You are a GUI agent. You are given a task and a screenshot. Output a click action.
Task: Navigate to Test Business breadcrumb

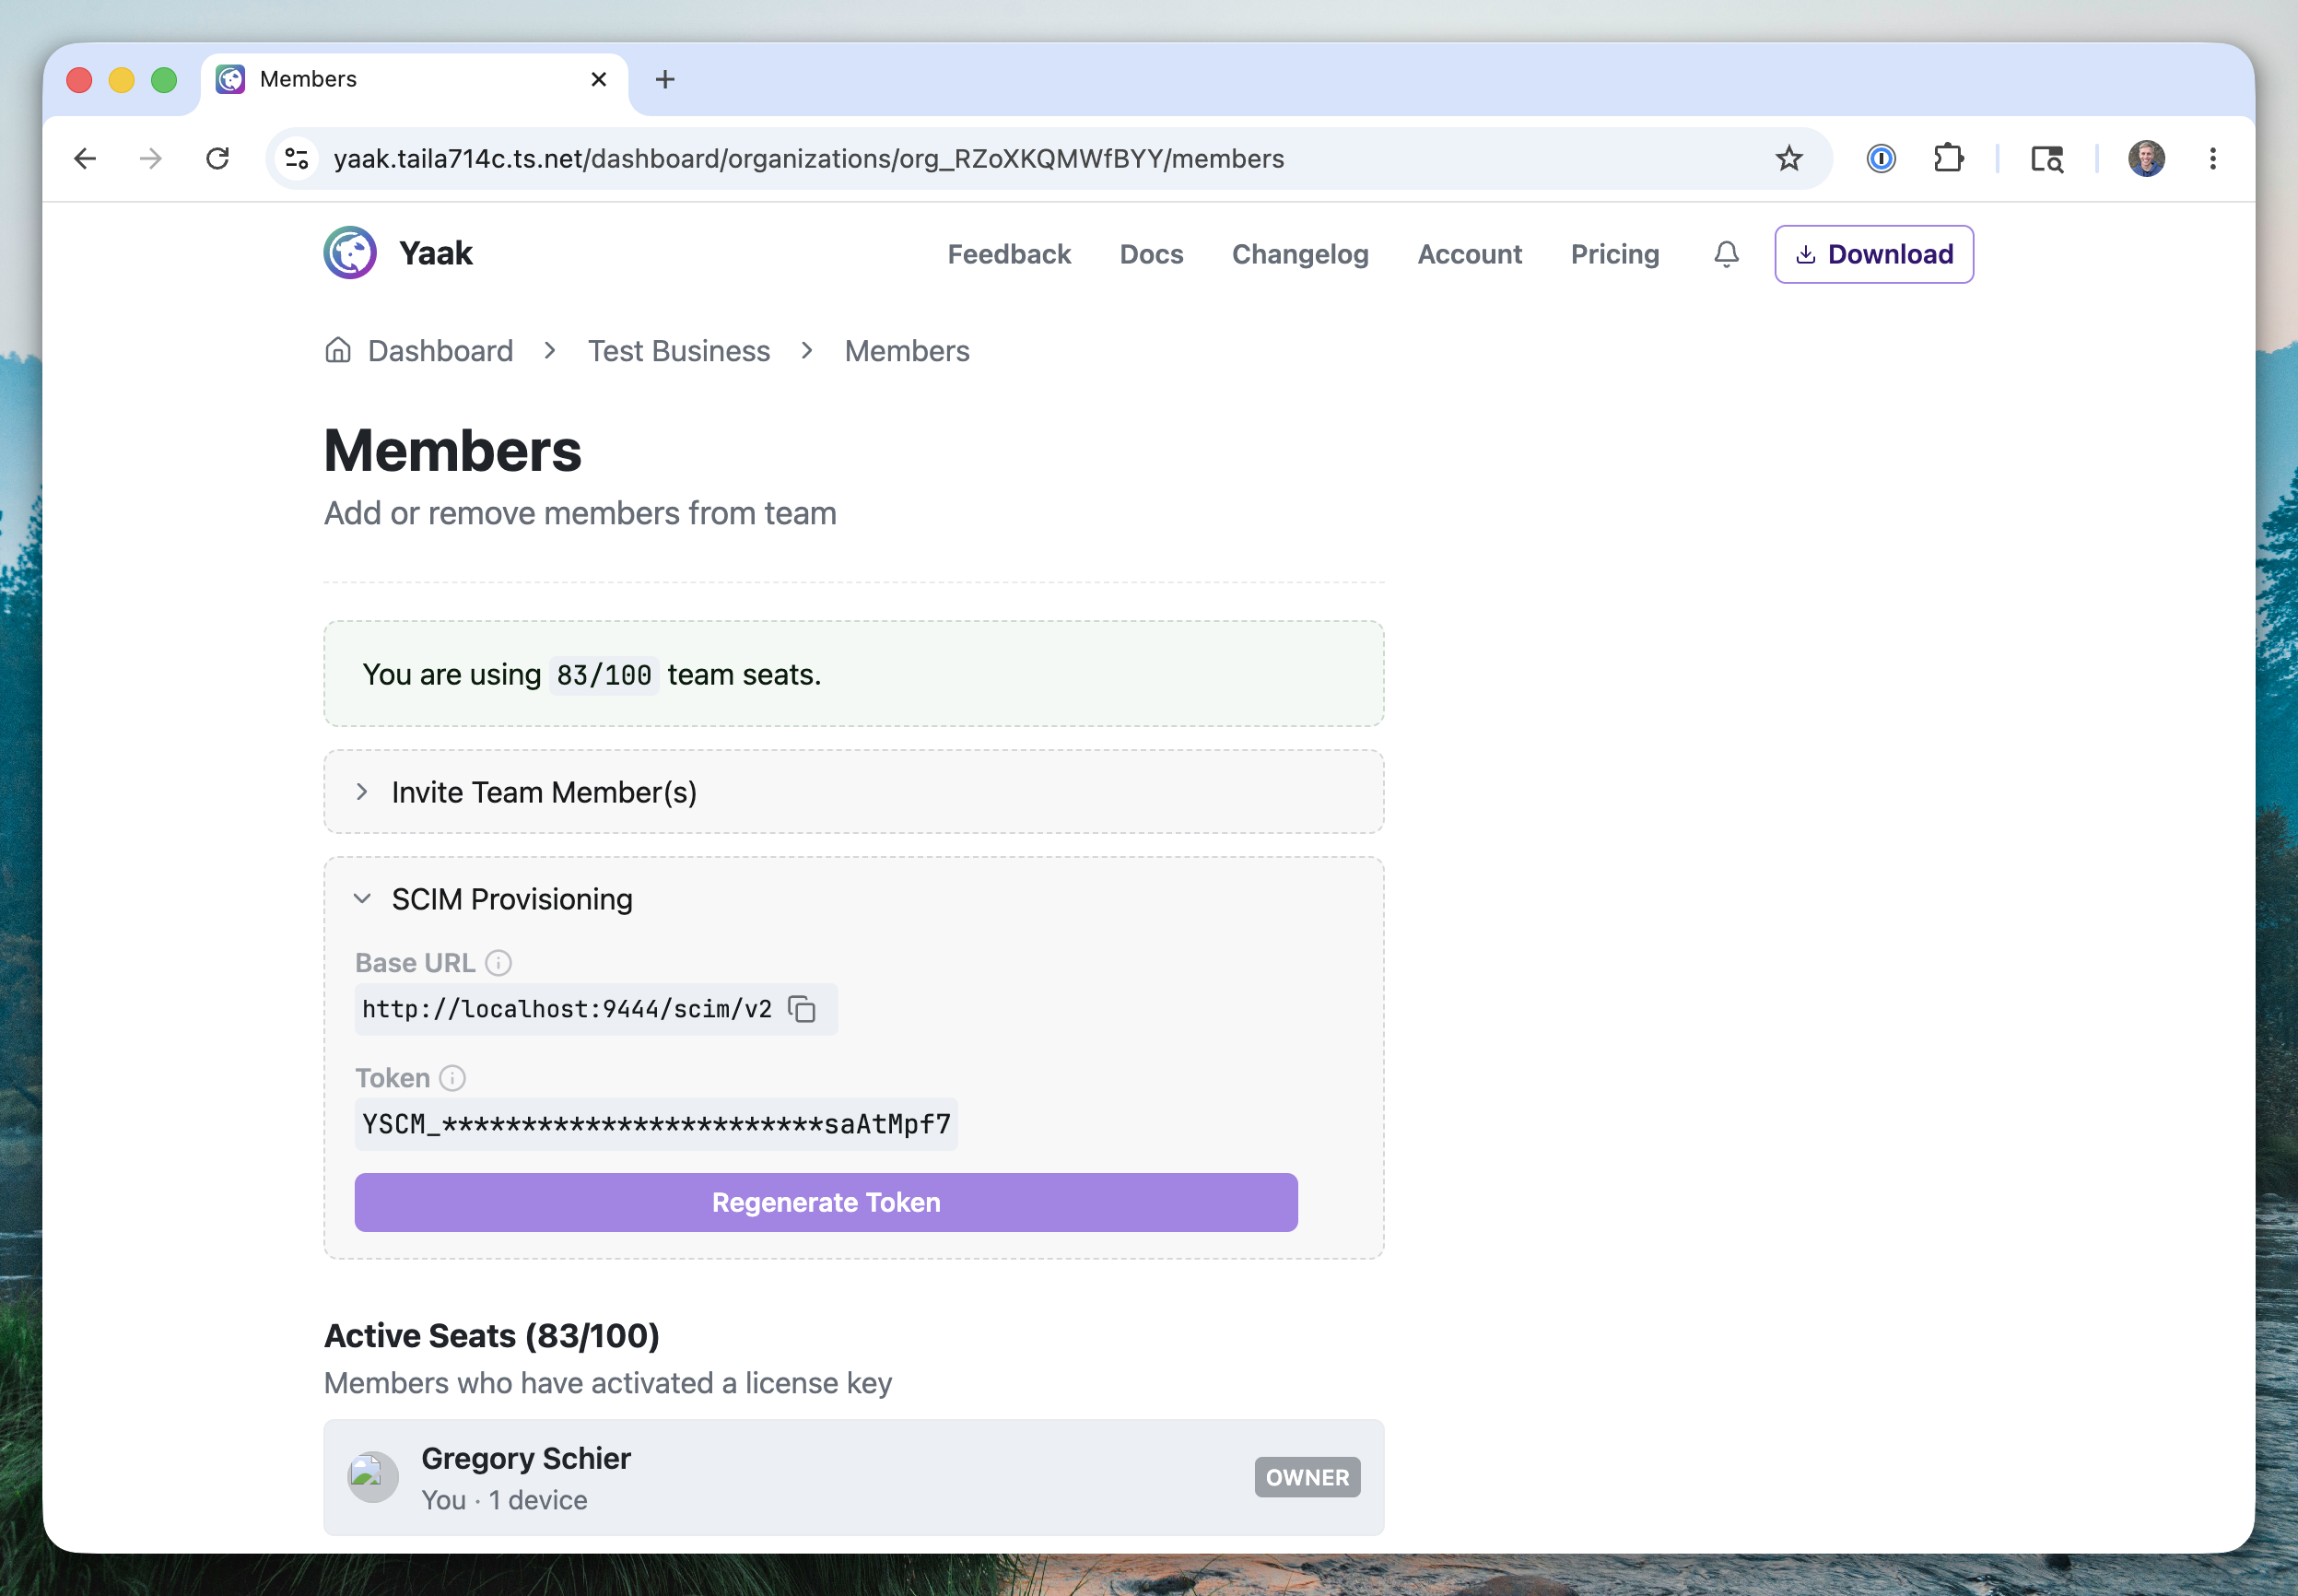point(678,351)
